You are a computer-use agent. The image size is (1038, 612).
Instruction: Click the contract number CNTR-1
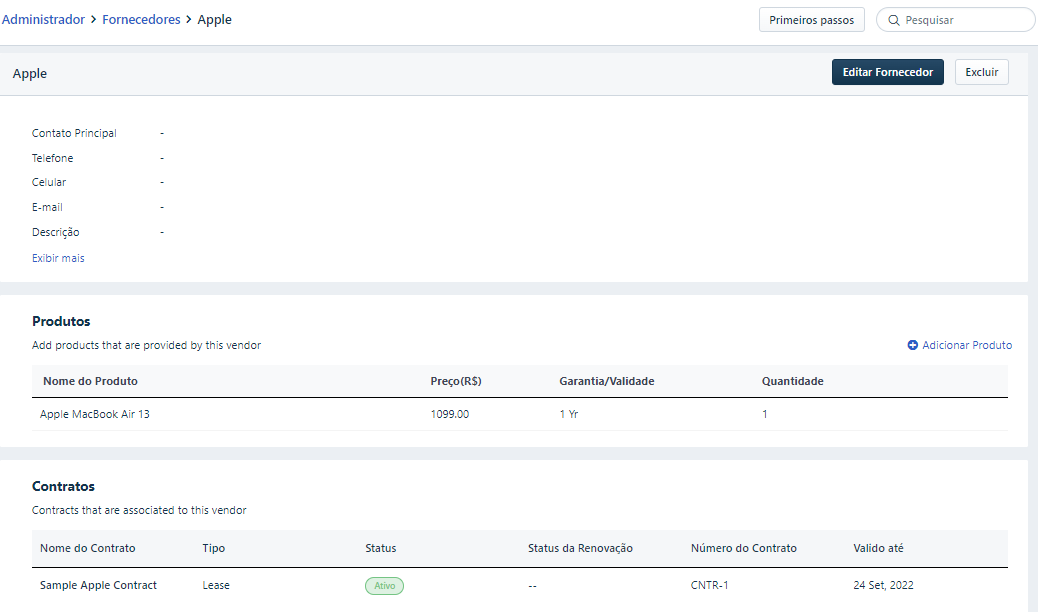click(x=709, y=585)
